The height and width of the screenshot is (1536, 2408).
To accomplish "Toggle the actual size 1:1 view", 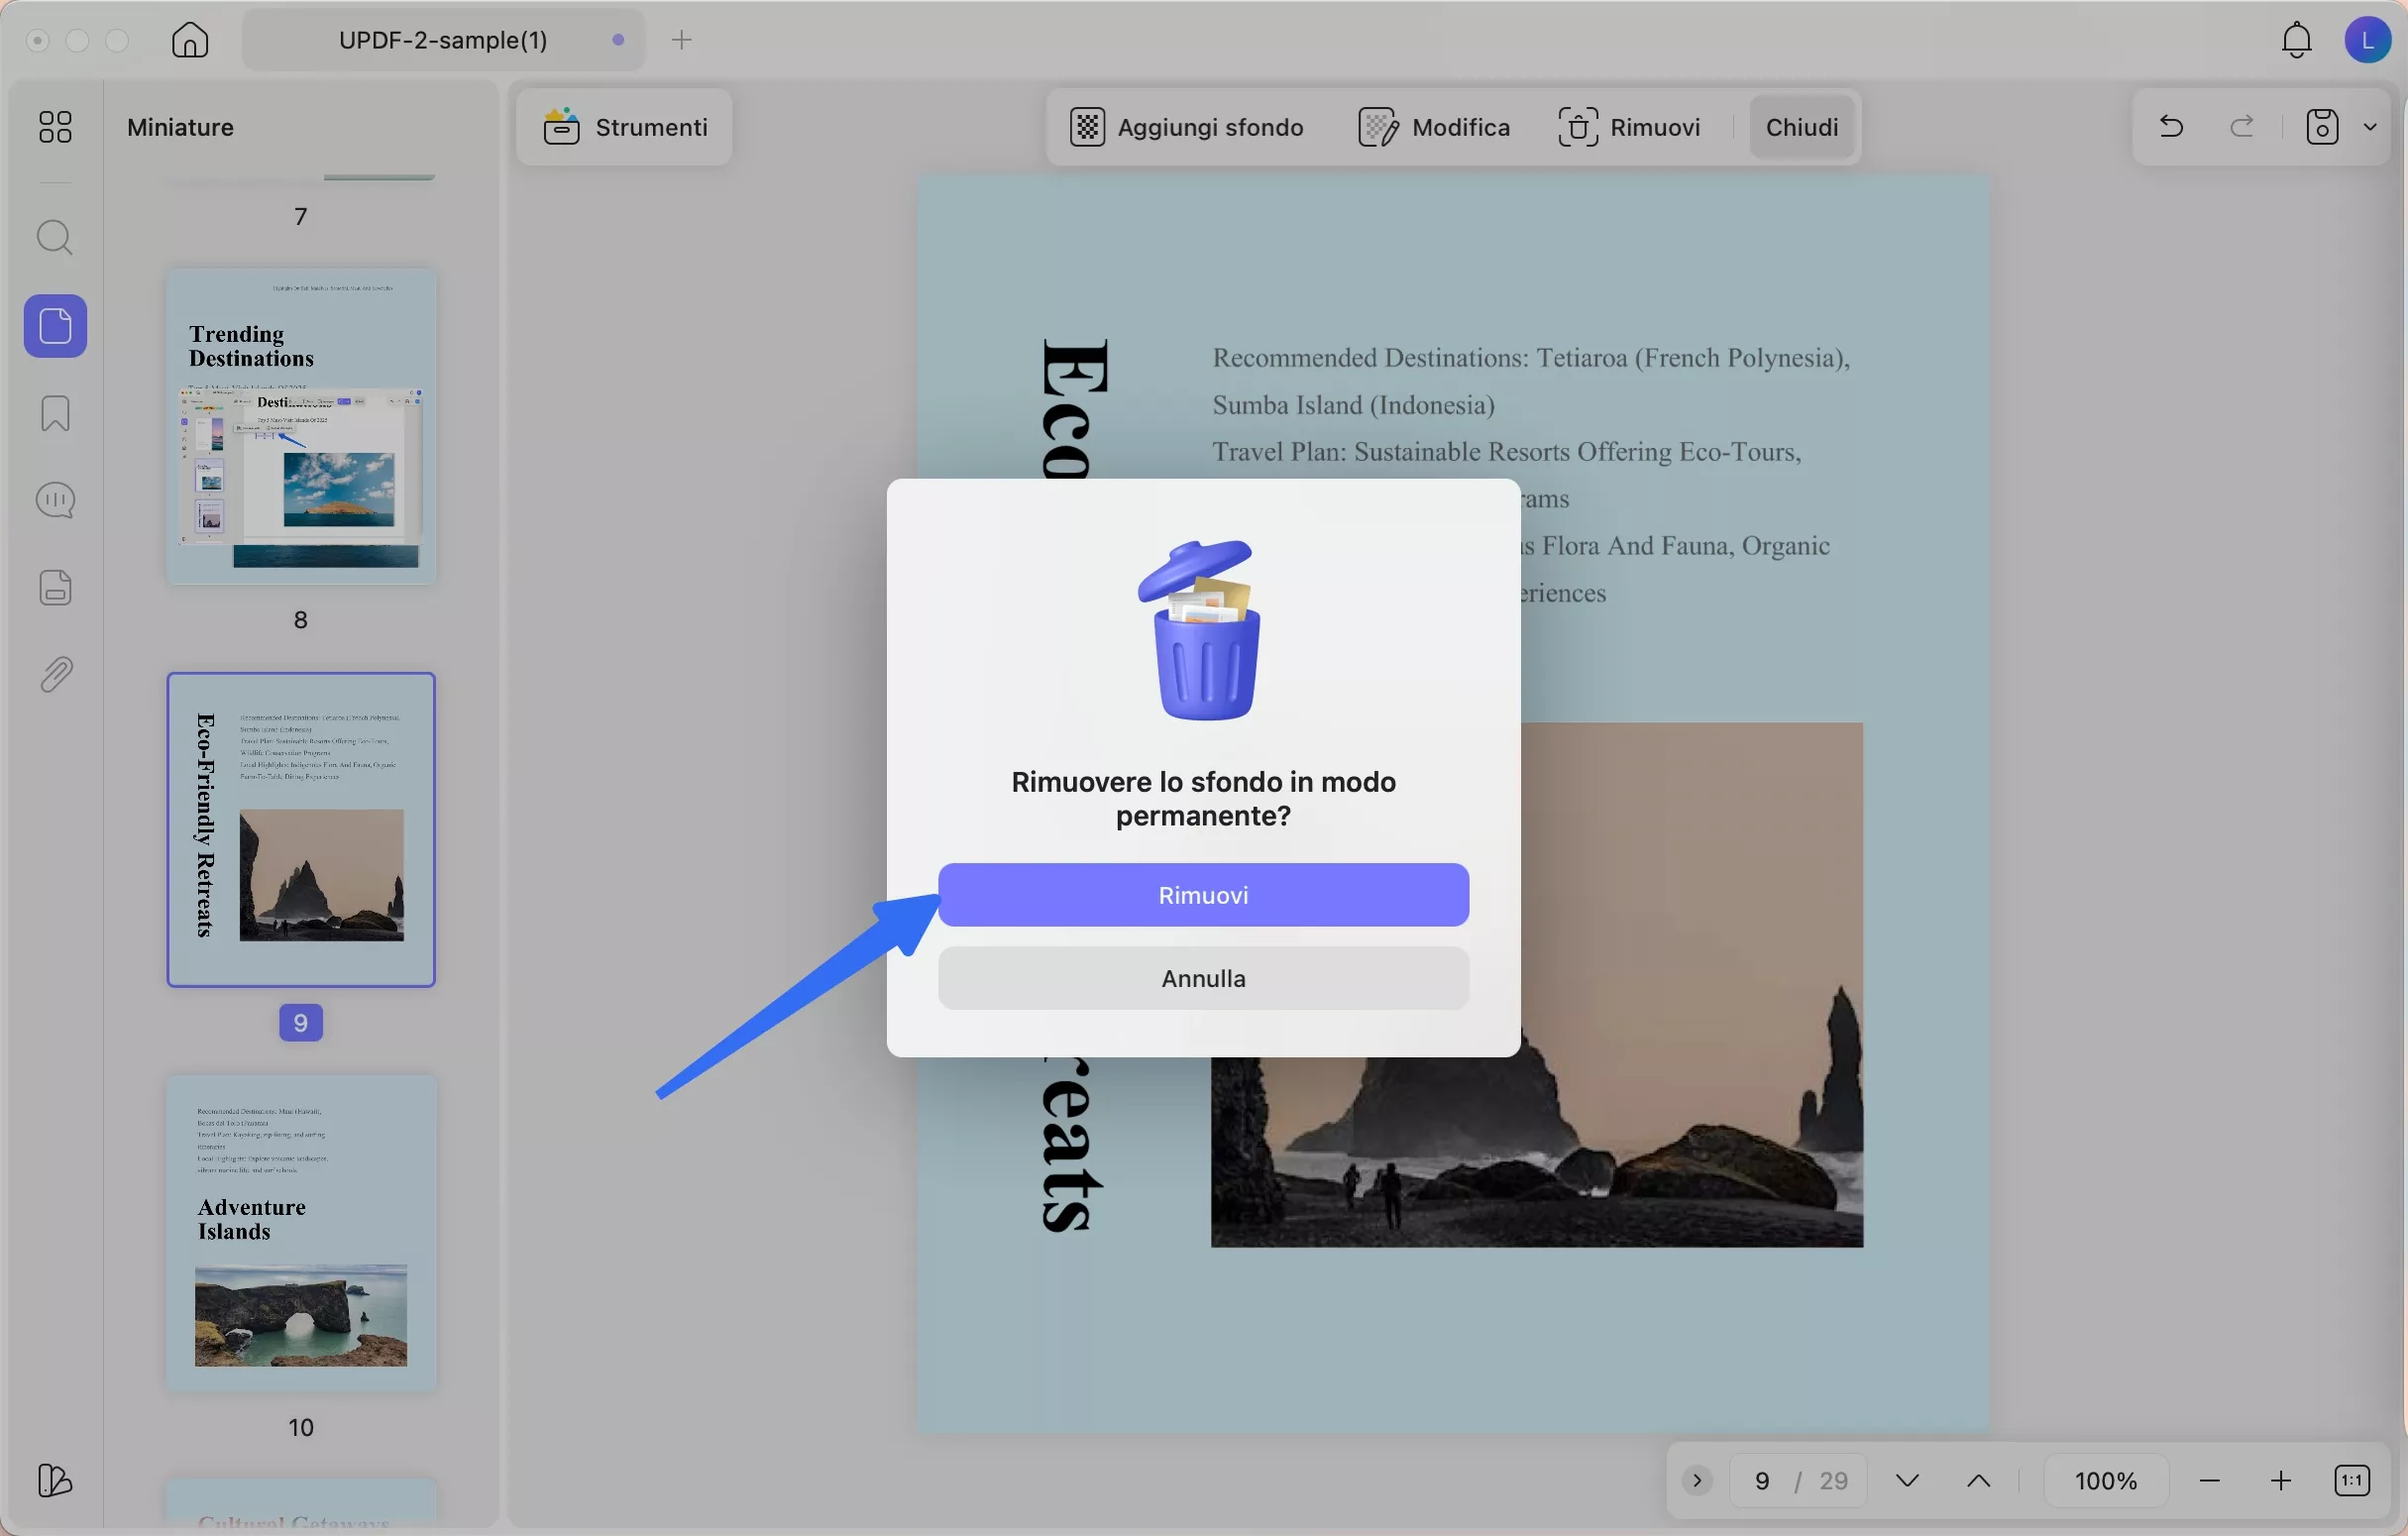I will 2352,1480.
